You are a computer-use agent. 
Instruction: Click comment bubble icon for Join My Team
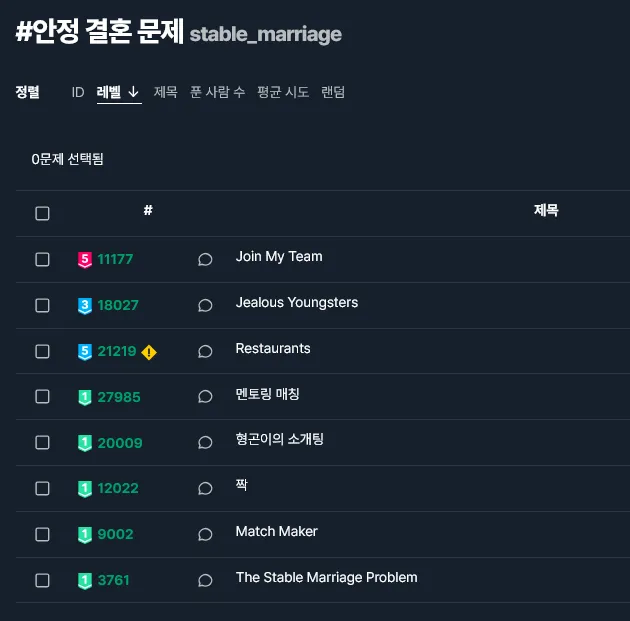click(205, 260)
